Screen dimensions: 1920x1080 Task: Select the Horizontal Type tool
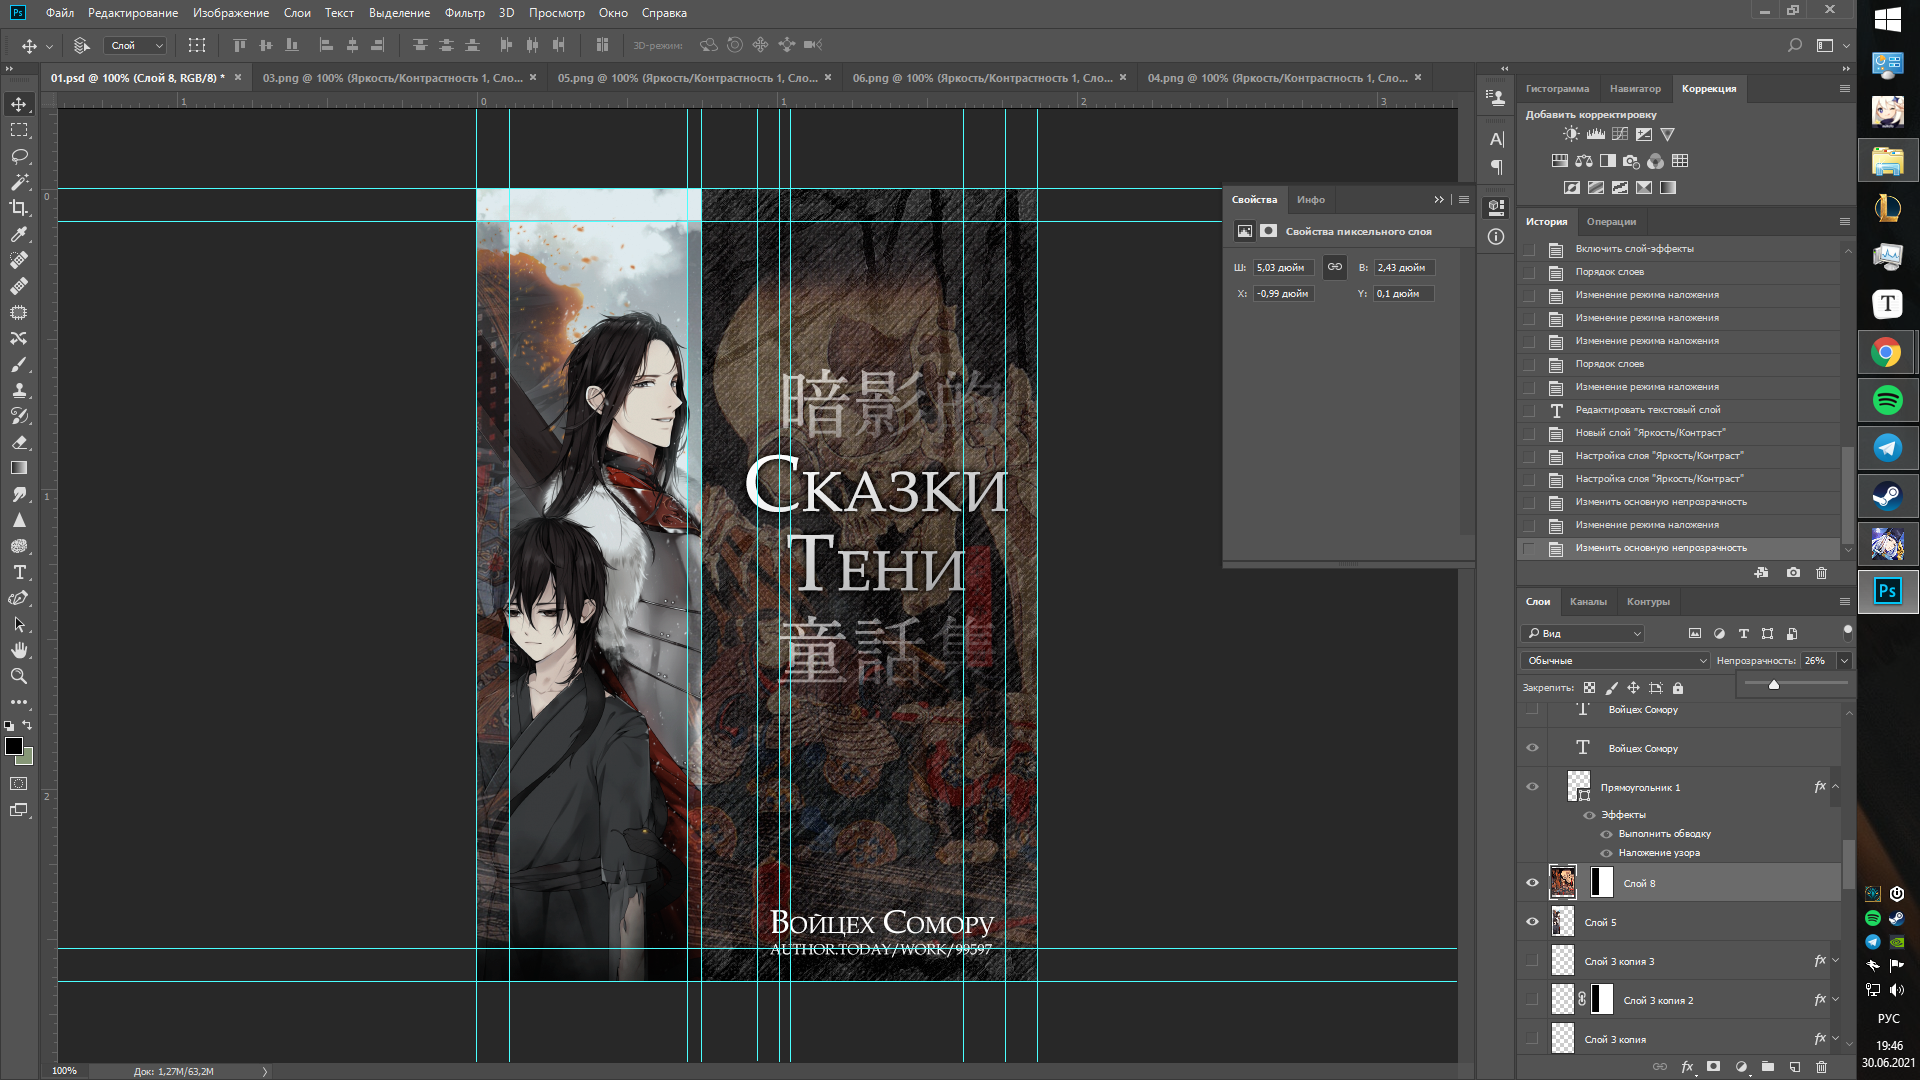point(19,572)
